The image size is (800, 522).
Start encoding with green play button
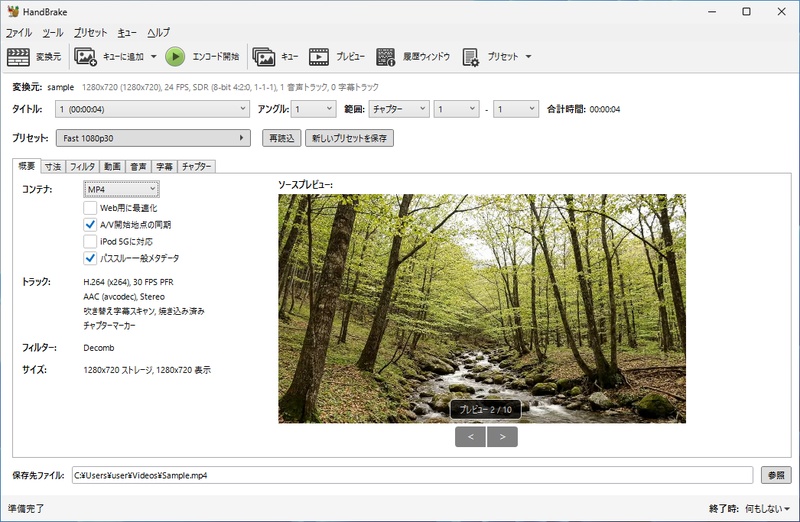point(175,57)
